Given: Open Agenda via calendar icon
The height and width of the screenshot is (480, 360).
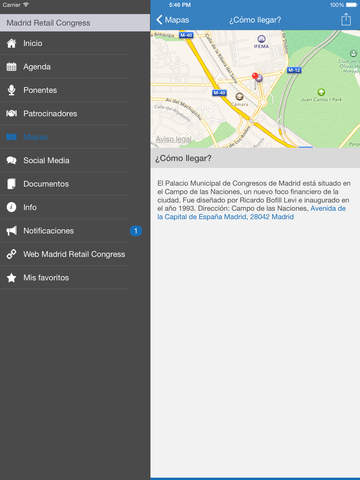Looking at the screenshot, I should pos(11,67).
